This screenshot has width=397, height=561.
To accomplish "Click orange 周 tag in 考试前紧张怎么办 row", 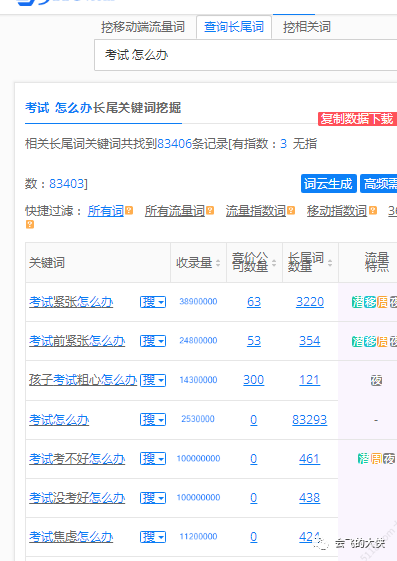I will pos(382,341).
